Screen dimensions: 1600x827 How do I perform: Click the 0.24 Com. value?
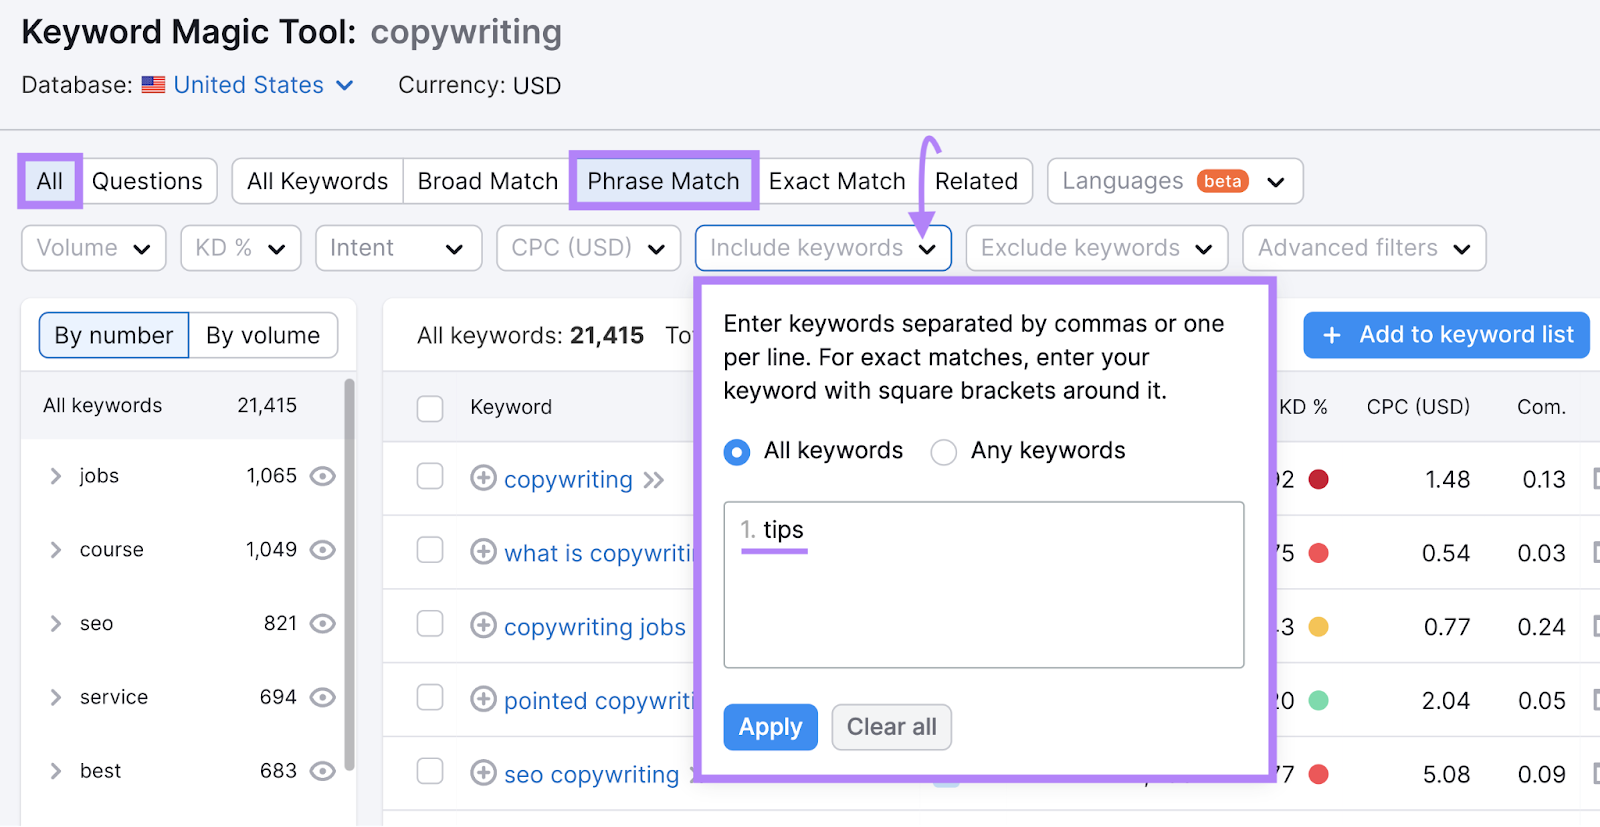click(1541, 627)
